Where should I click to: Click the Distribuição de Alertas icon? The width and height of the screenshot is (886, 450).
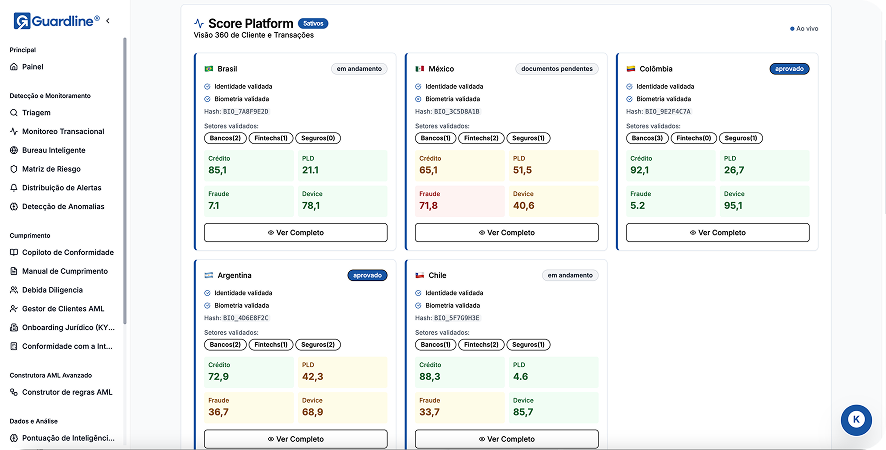14,188
